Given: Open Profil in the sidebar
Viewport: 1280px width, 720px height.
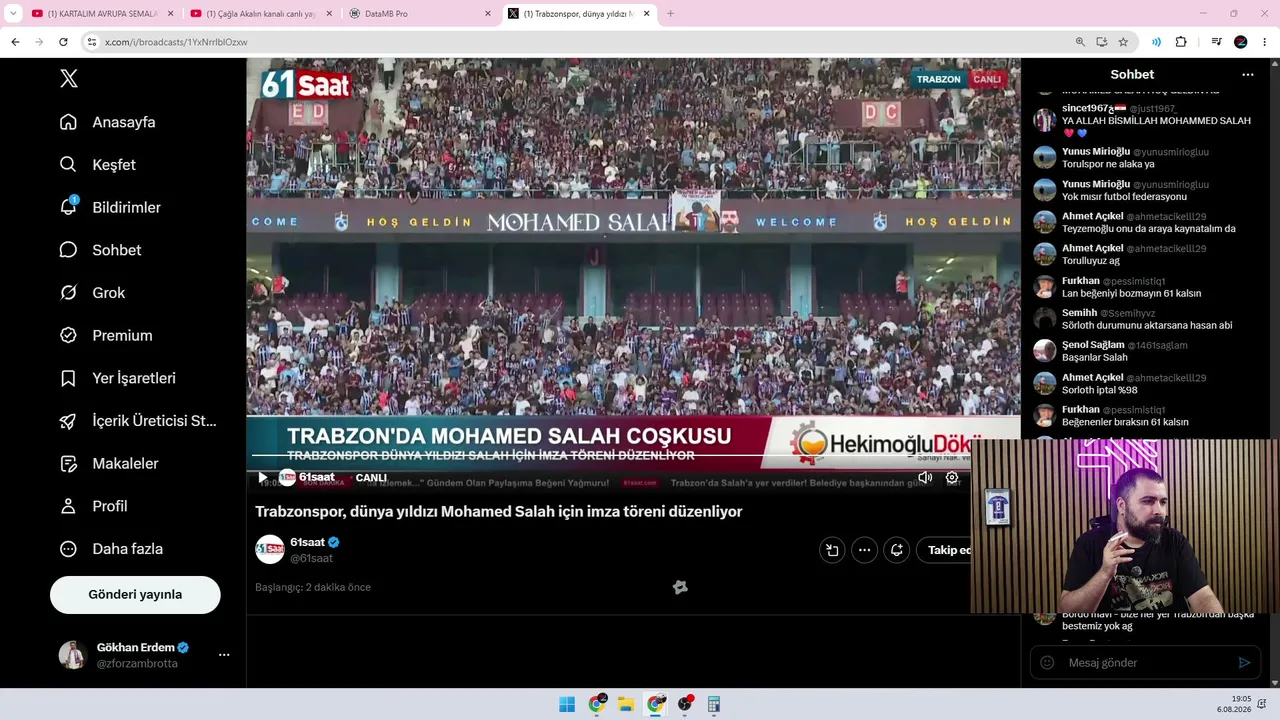Looking at the screenshot, I should click(93, 506).
